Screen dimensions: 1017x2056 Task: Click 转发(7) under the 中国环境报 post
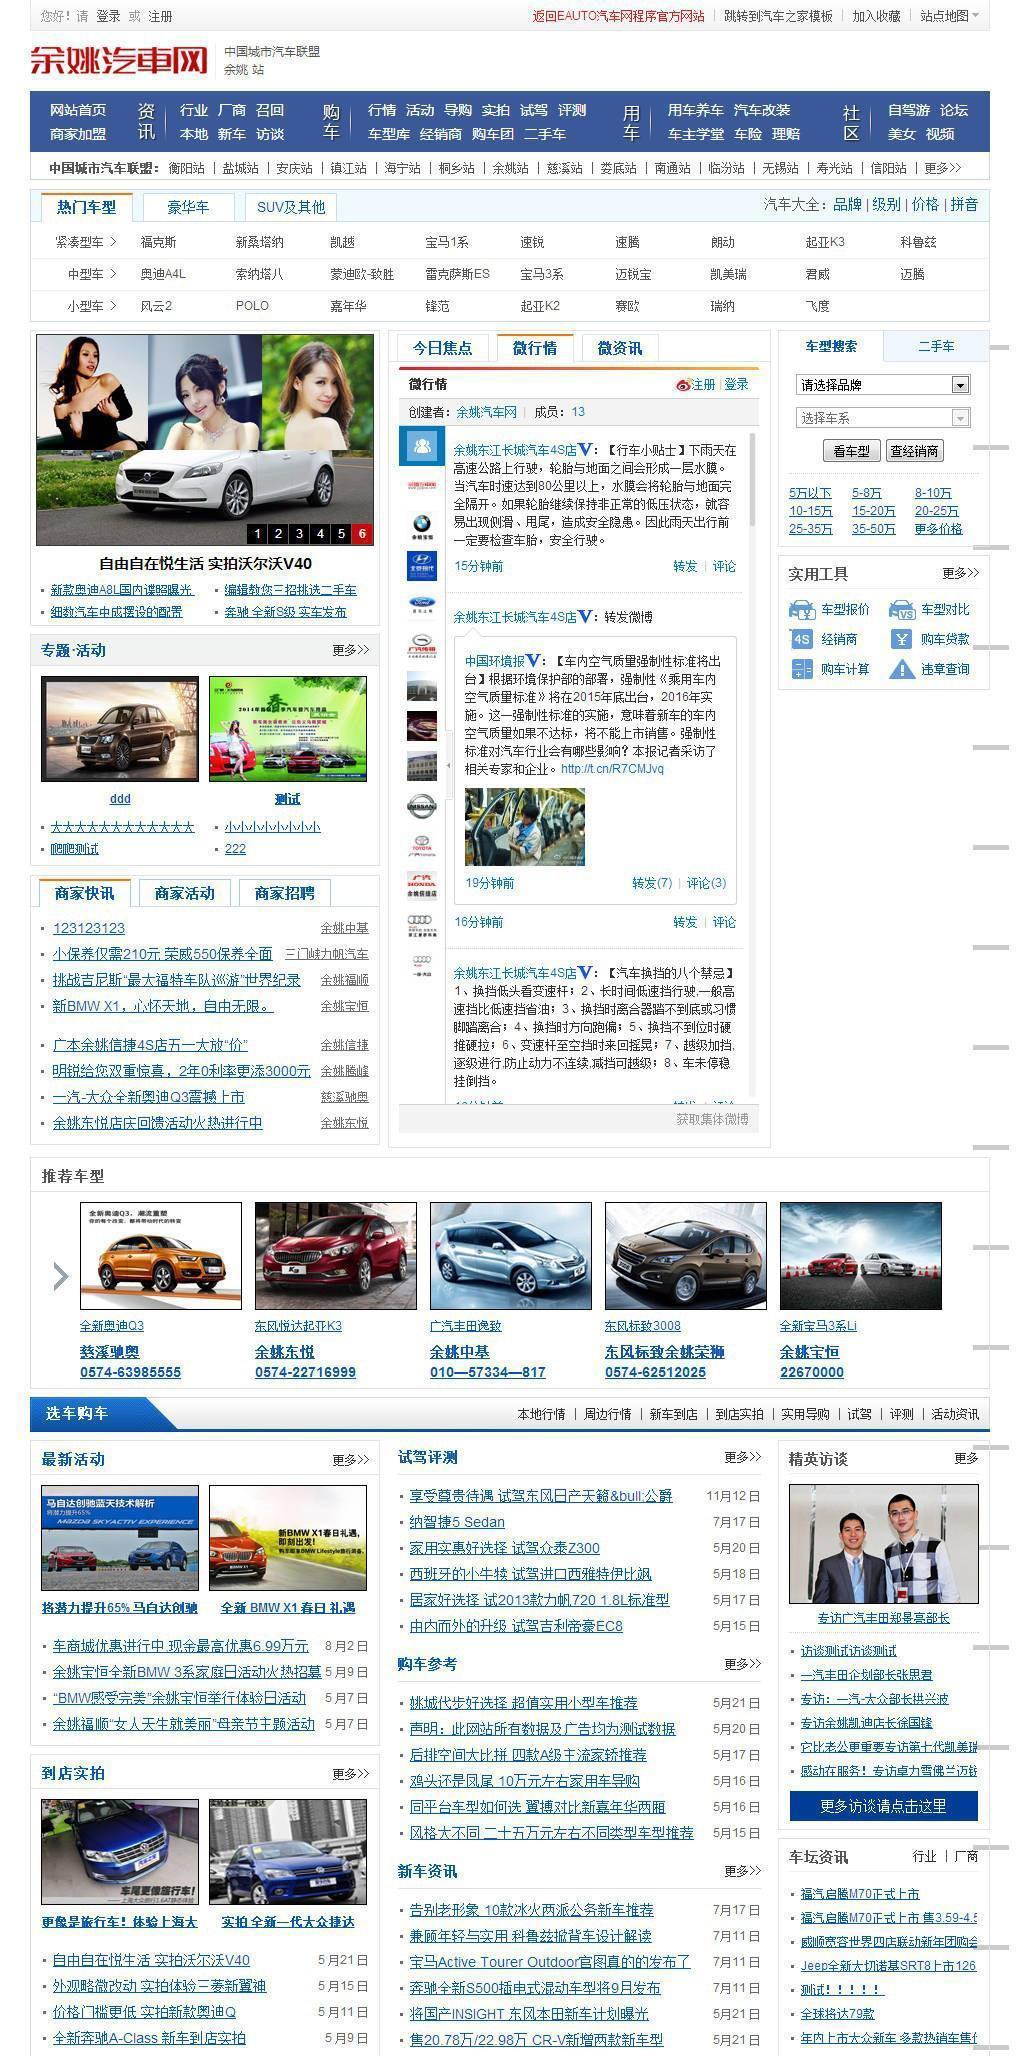(x=652, y=883)
